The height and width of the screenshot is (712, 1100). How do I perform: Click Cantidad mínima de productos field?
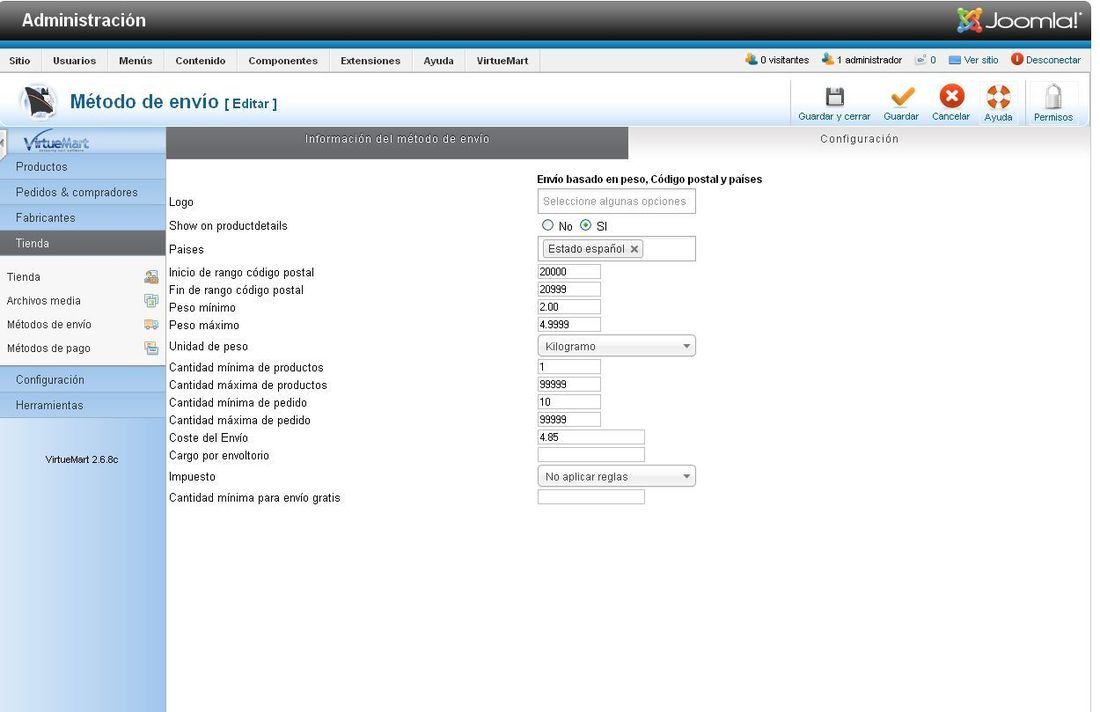569,366
